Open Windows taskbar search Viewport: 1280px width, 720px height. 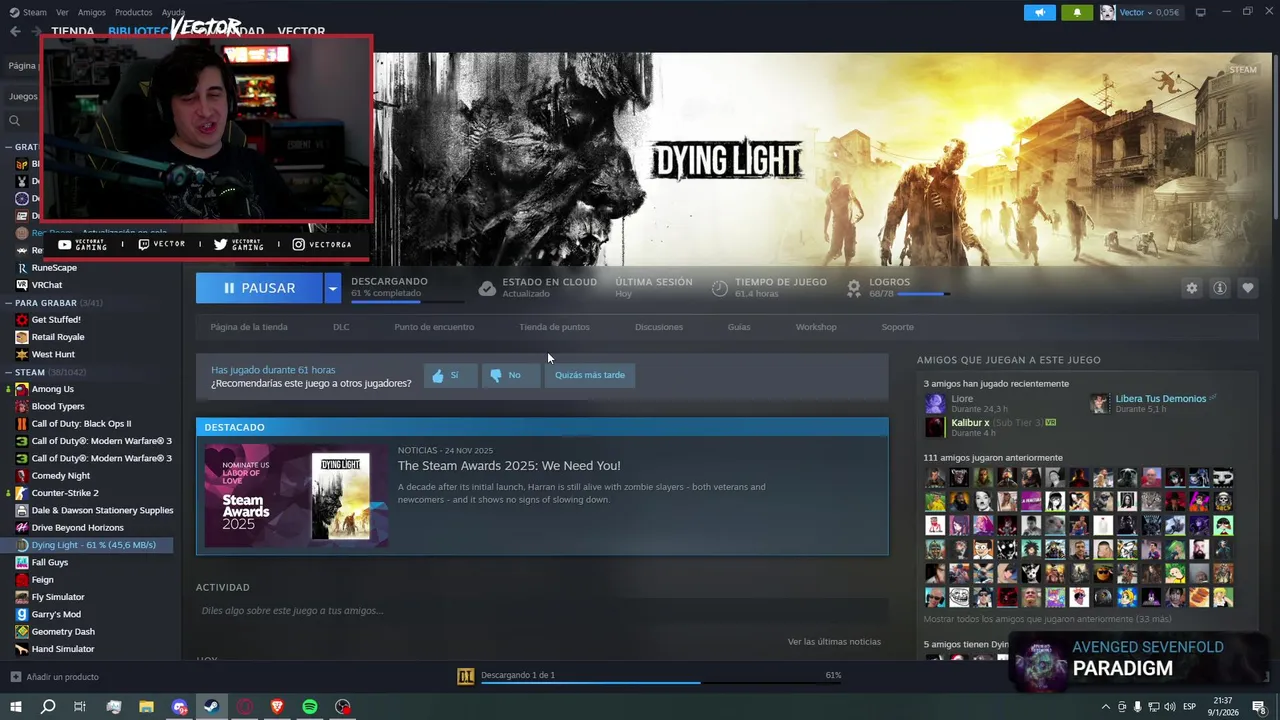(x=48, y=707)
